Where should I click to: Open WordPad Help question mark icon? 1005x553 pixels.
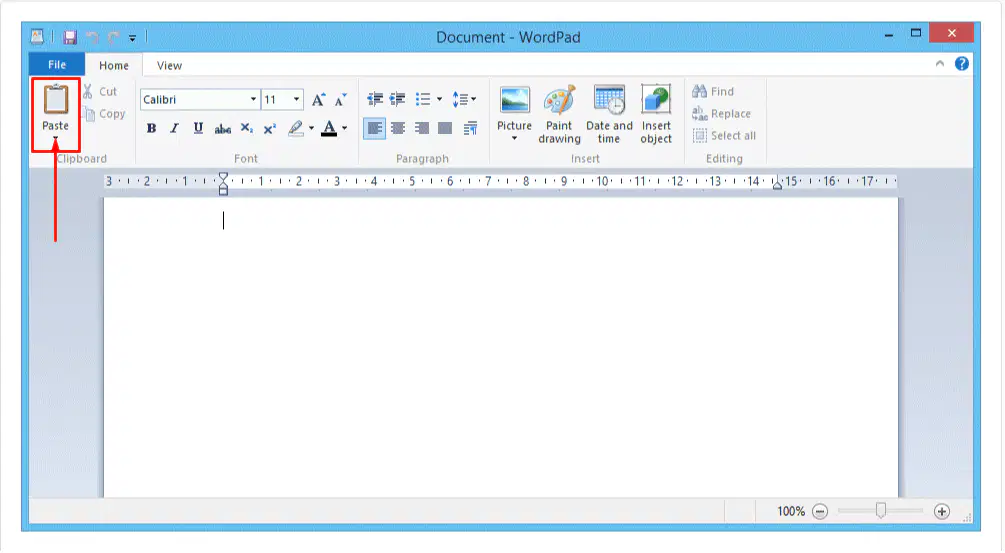click(961, 63)
